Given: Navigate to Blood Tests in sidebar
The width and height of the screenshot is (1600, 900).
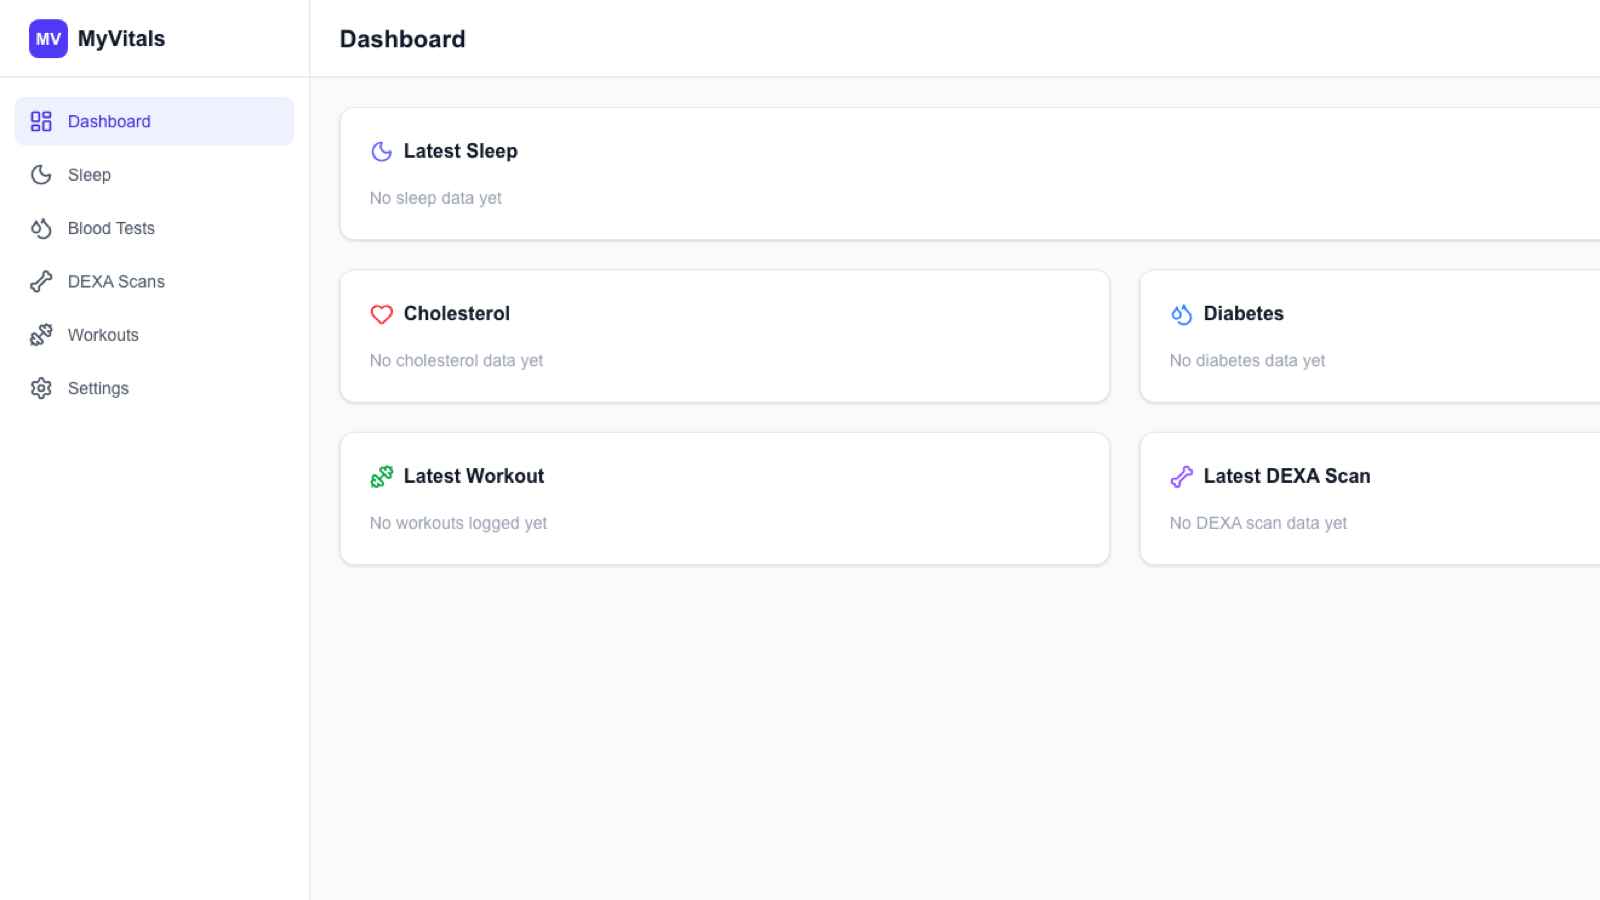Looking at the screenshot, I should [110, 228].
